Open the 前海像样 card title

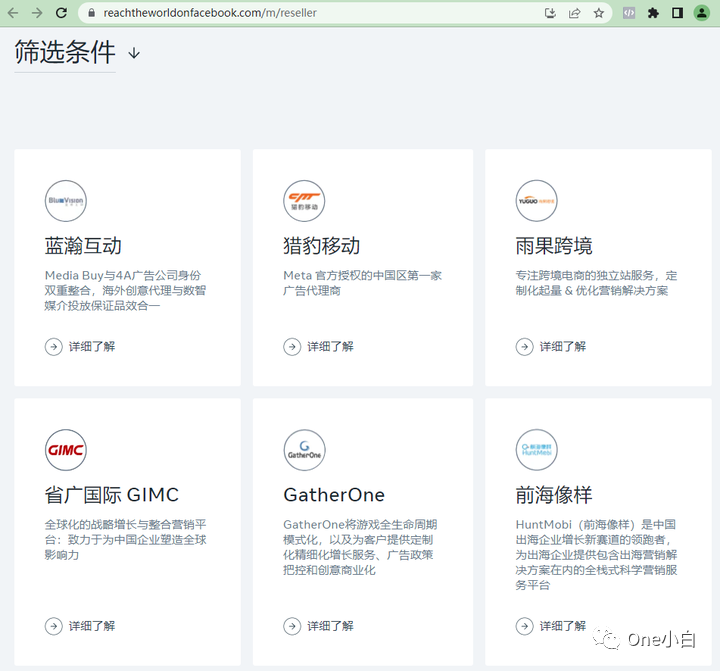[x=554, y=495]
